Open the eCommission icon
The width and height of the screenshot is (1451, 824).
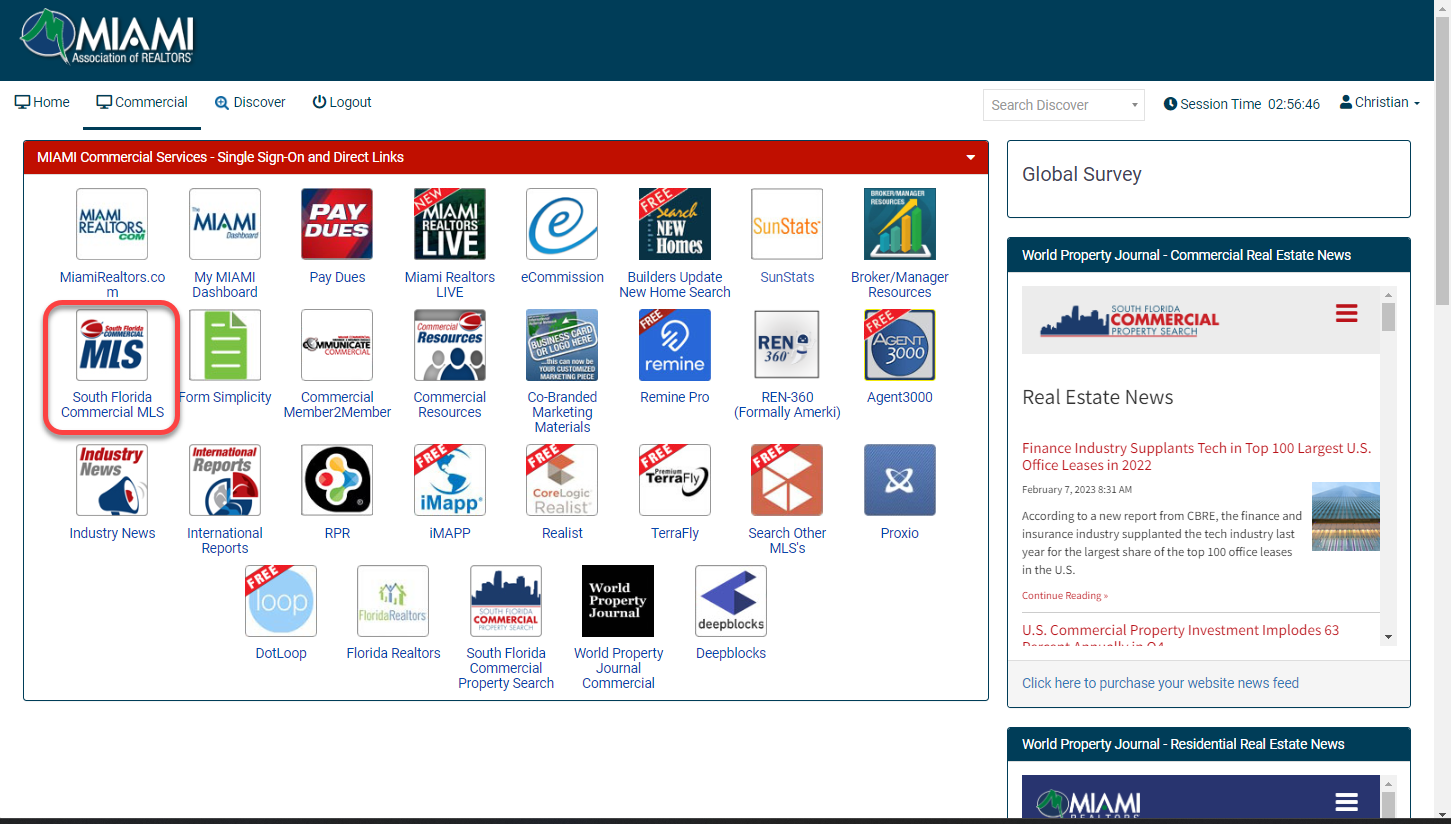pos(562,224)
